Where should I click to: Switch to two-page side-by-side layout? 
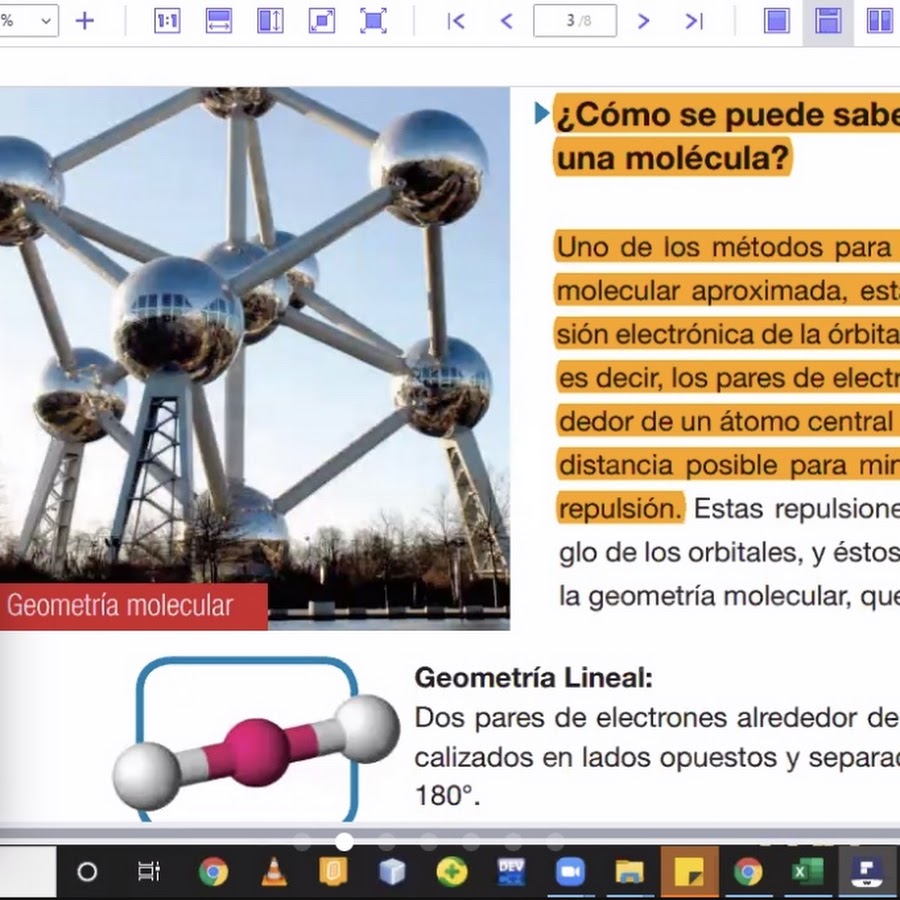pyautogui.click(x=879, y=21)
